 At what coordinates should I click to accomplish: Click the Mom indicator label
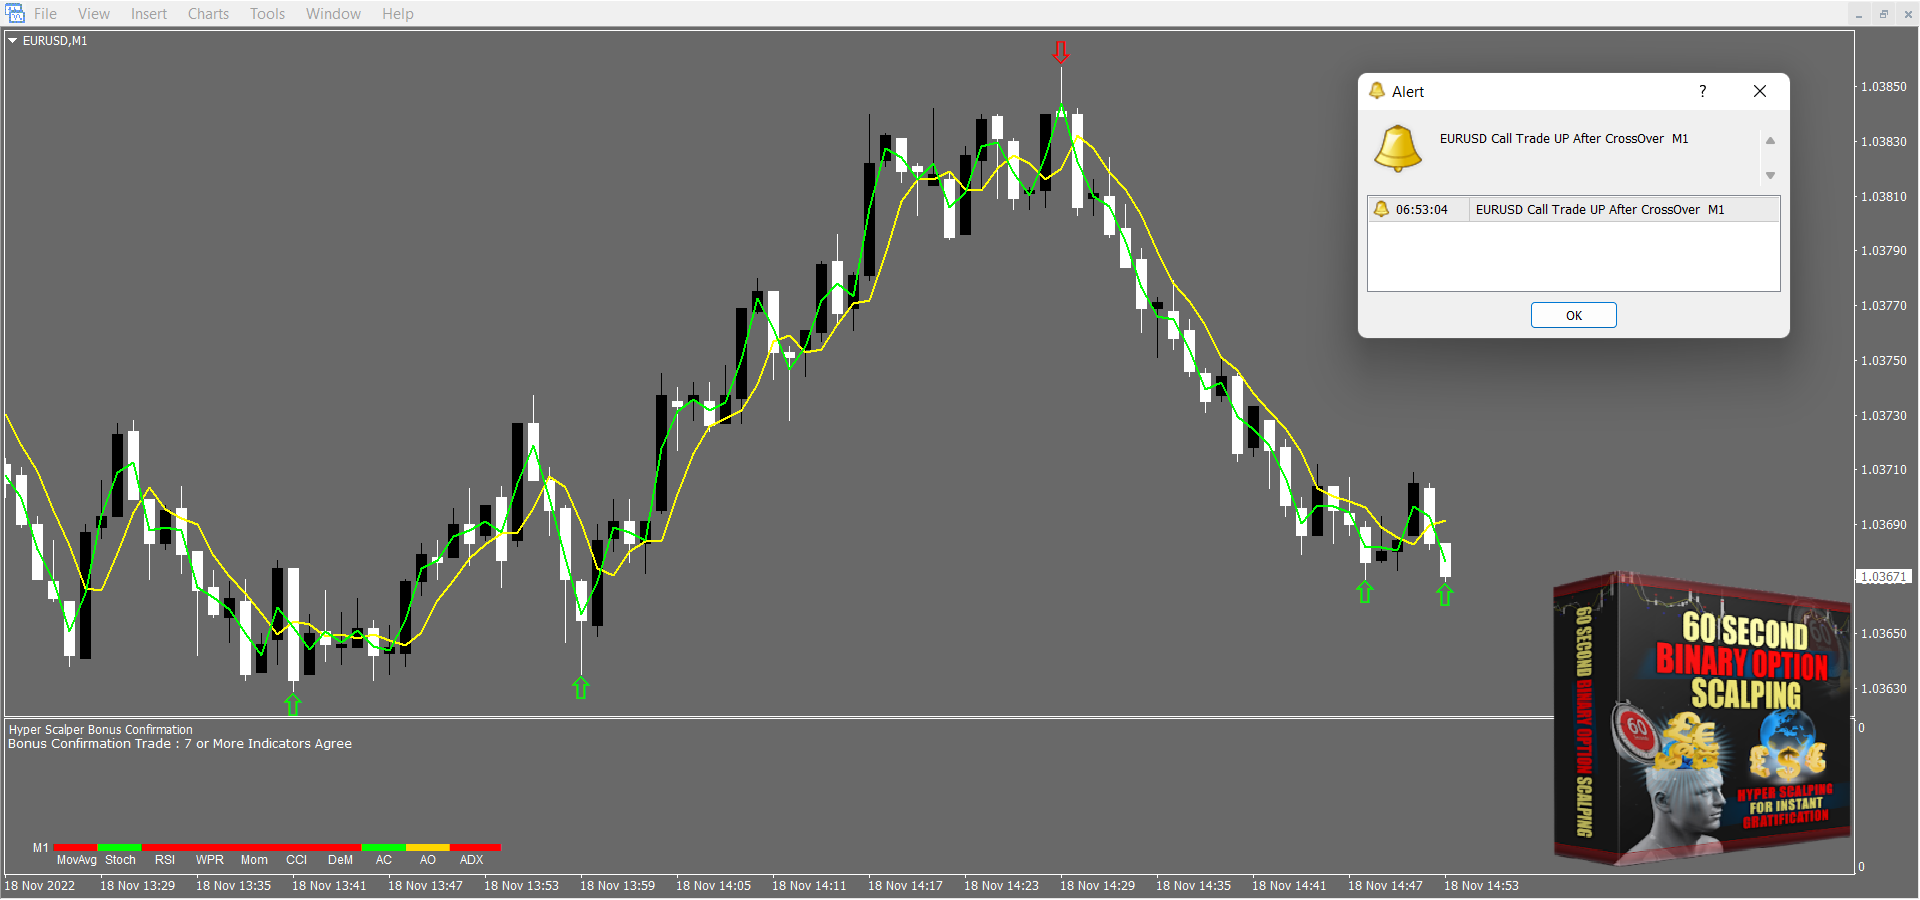pyautogui.click(x=254, y=860)
